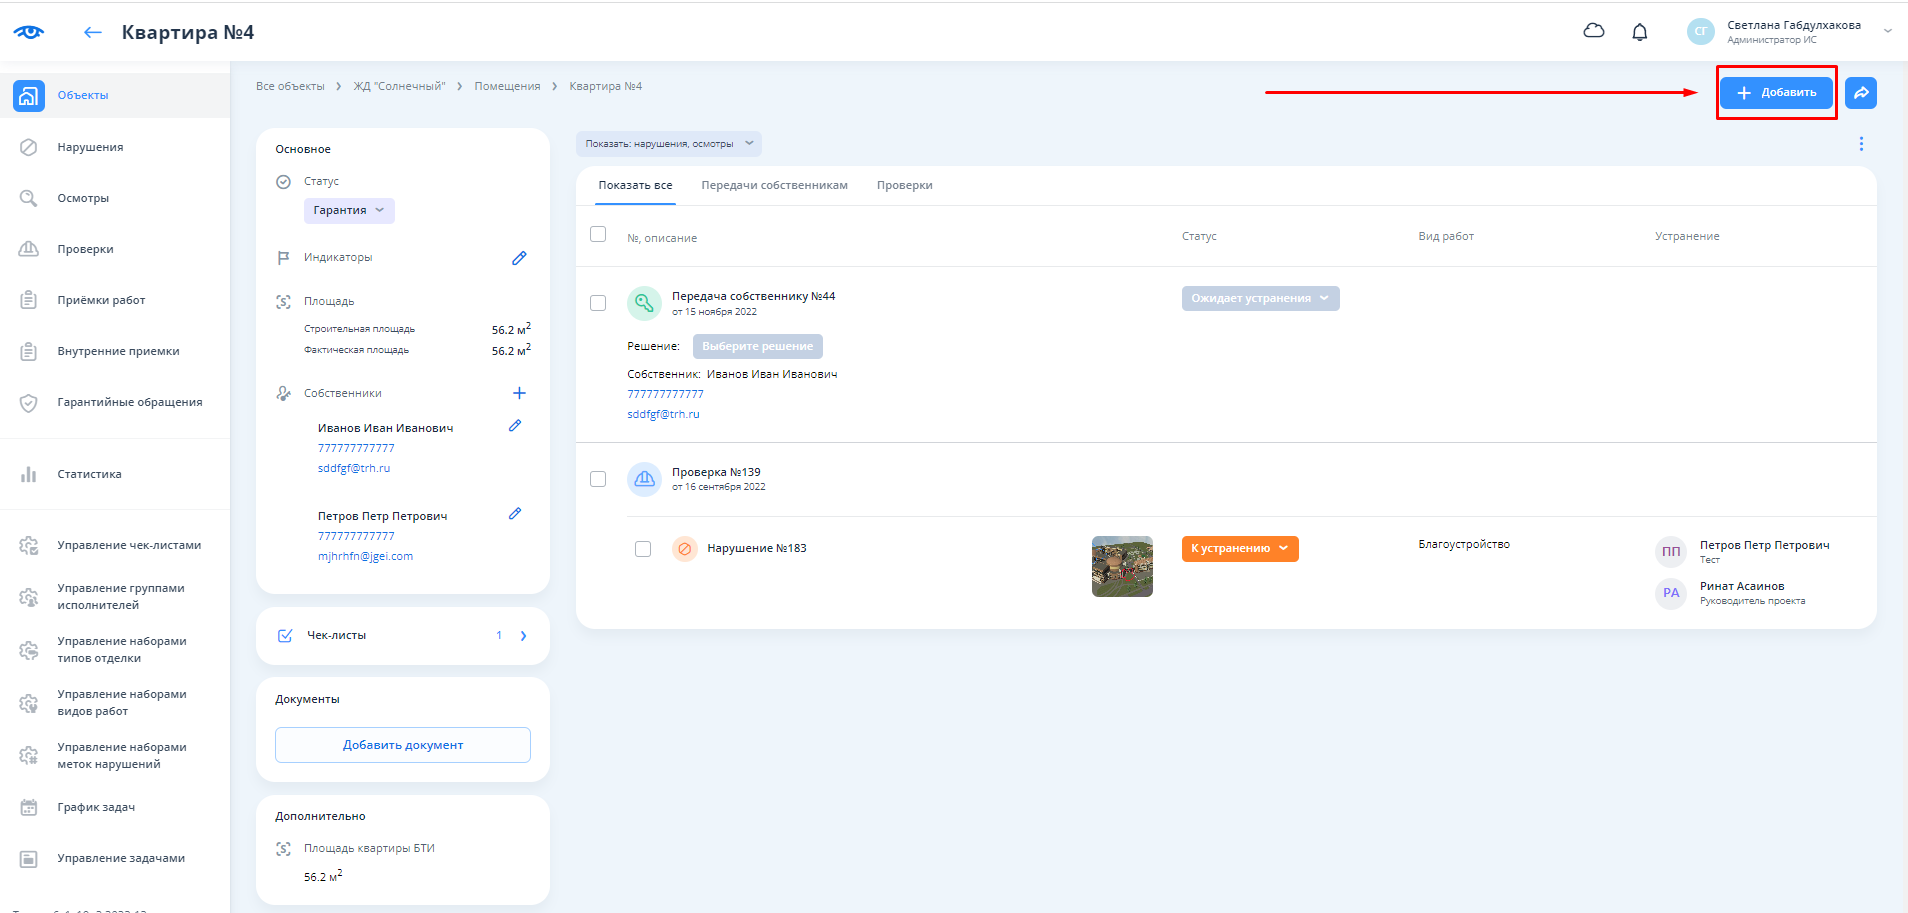
Task: Open the notifications bell
Action: click(x=1639, y=32)
